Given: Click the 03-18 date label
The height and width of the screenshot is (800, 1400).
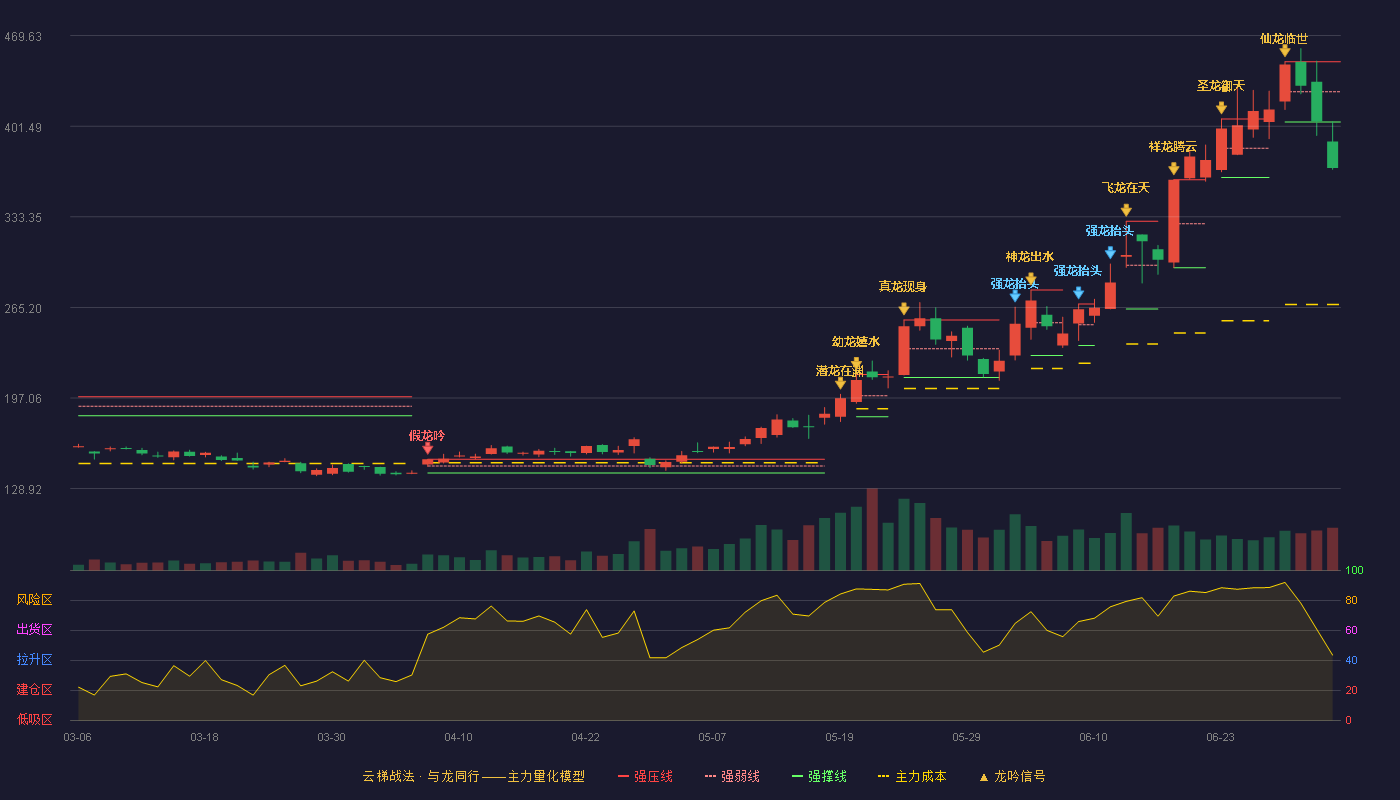Looking at the screenshot, I should (x=204, y=737).
